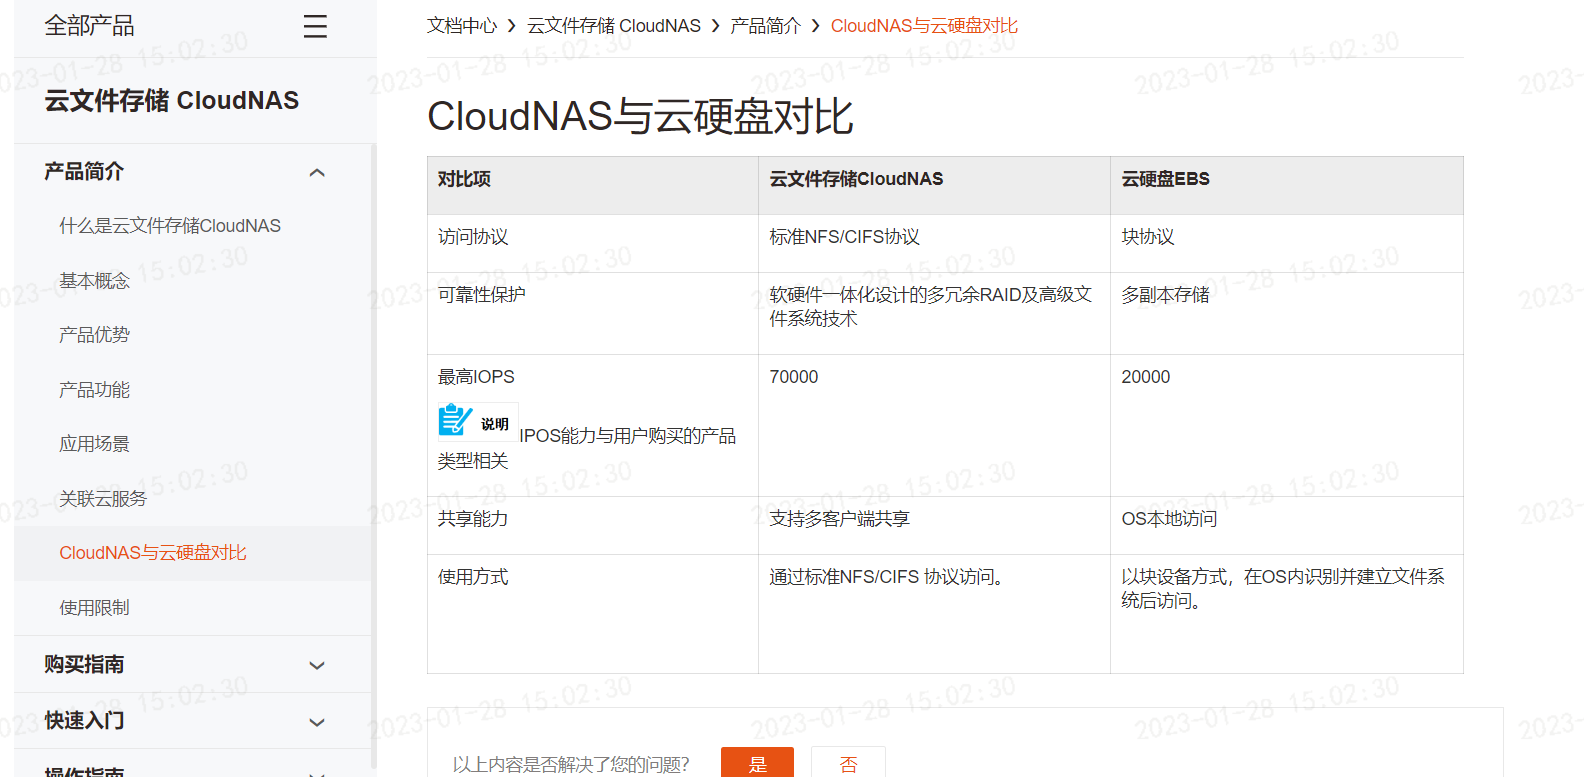Viewport: 1584px width, 777px height.
Task: Click CloudNAS与云硬盘对比 in the breadcrumb
Action: 924,26
